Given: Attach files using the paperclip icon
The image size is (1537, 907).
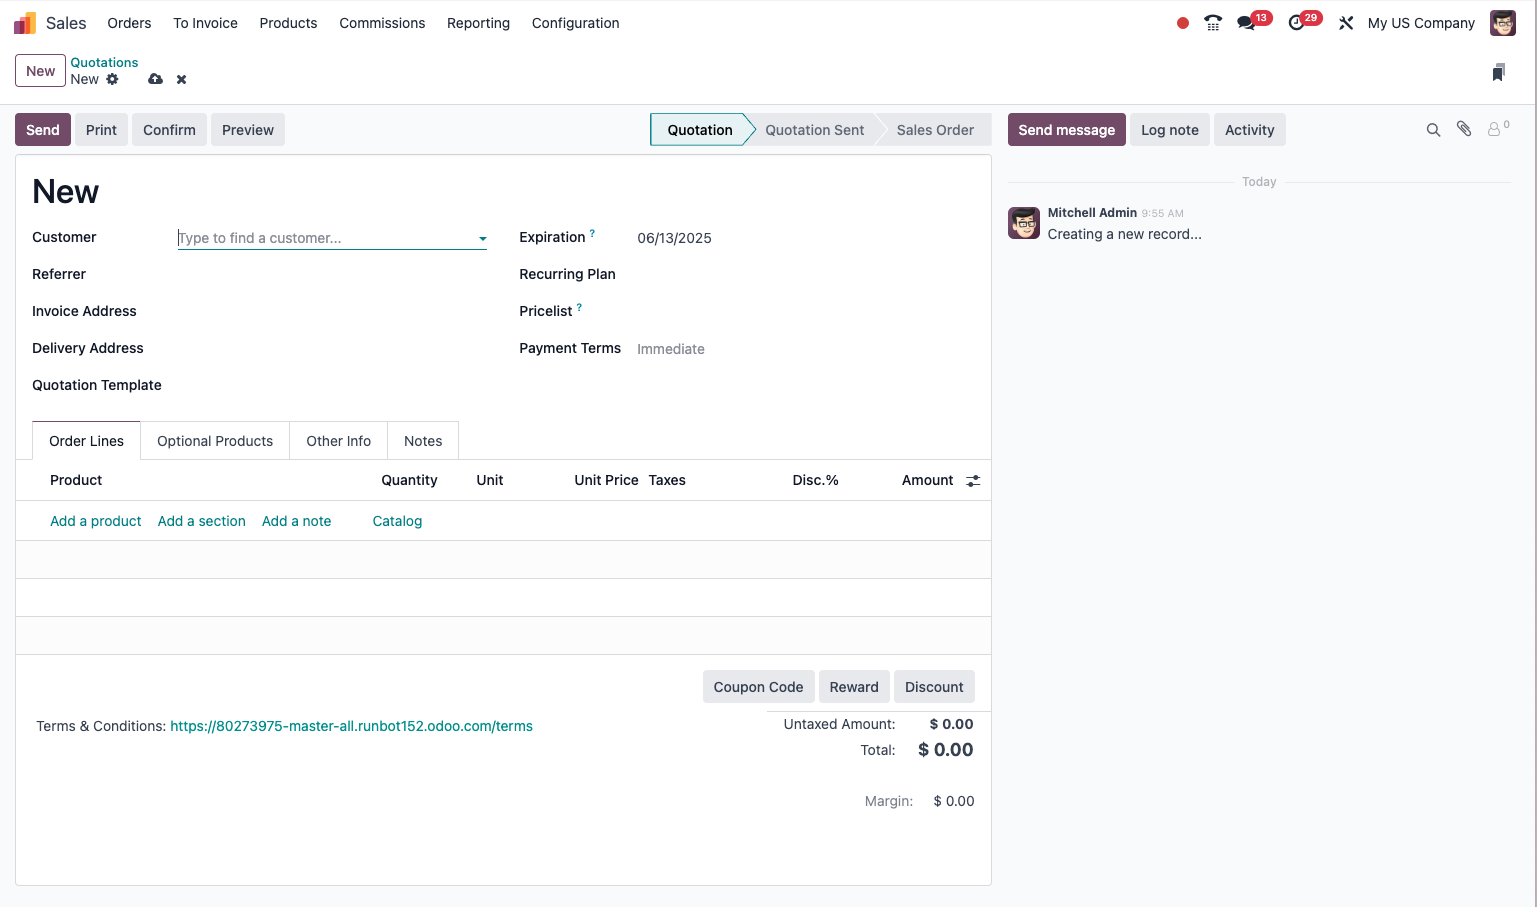Looking at the screenshot, I should [1464, 129].
